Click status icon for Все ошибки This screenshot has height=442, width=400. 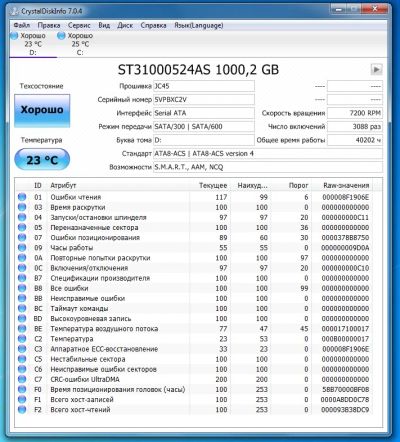pyautogui.click(x=22, y=288)
